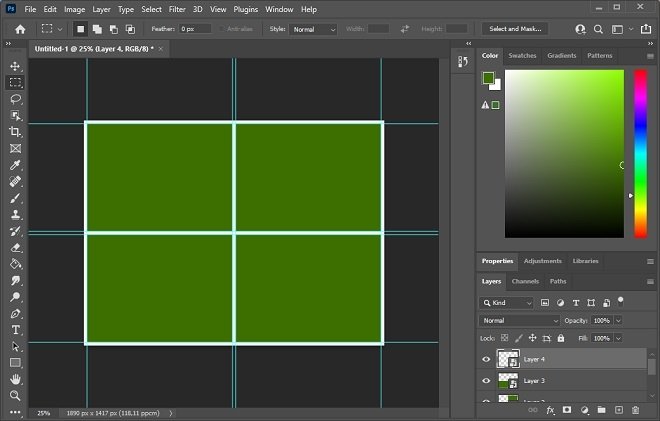Select the Hand tool
This screenshot has height=421, width=660.
[15, 379]
